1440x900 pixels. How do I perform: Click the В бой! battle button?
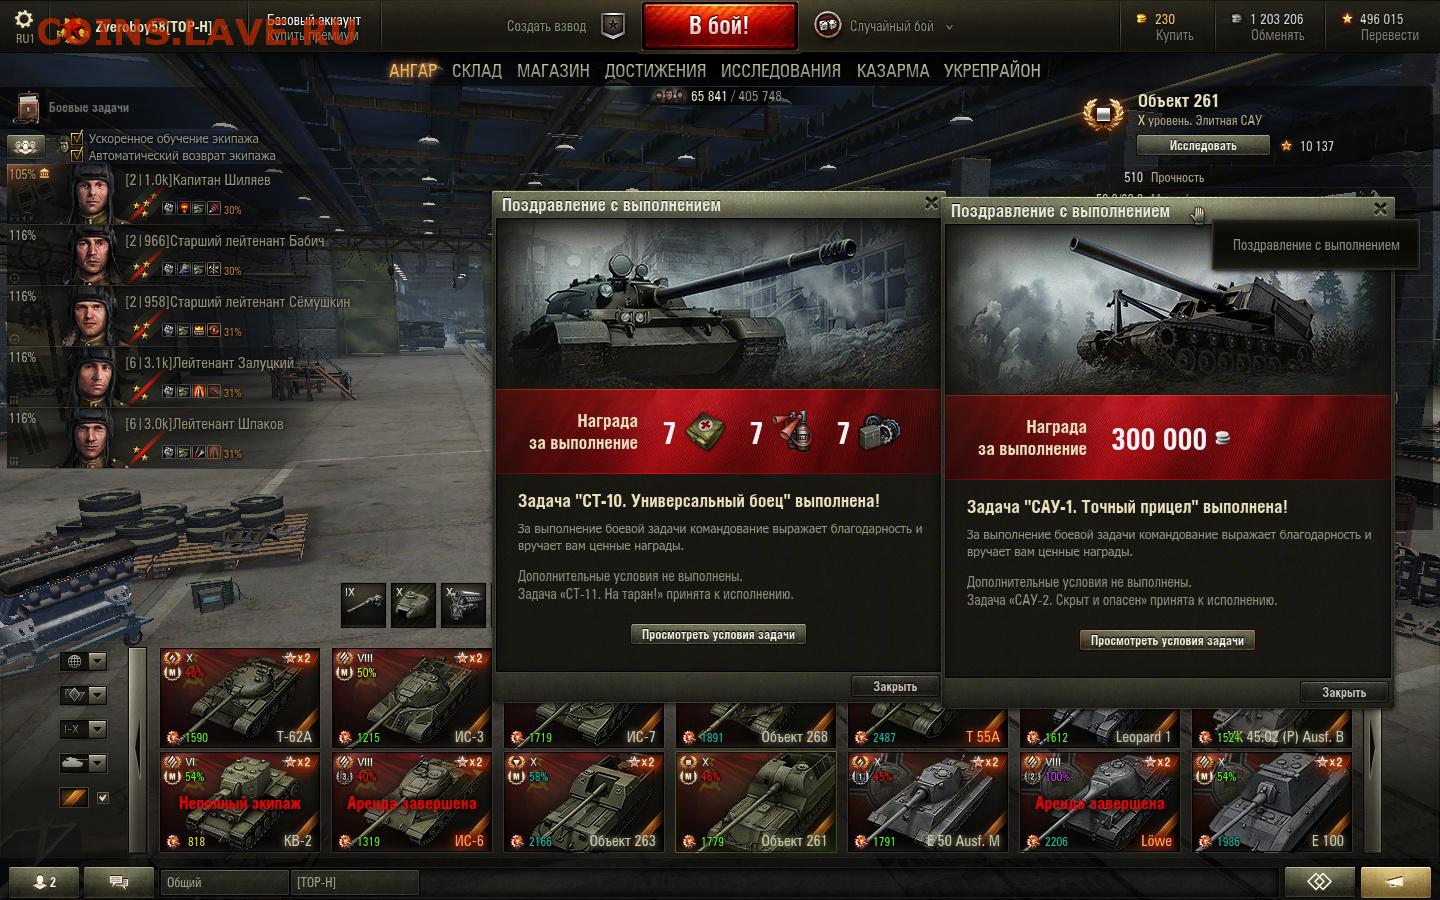[719, 26]
